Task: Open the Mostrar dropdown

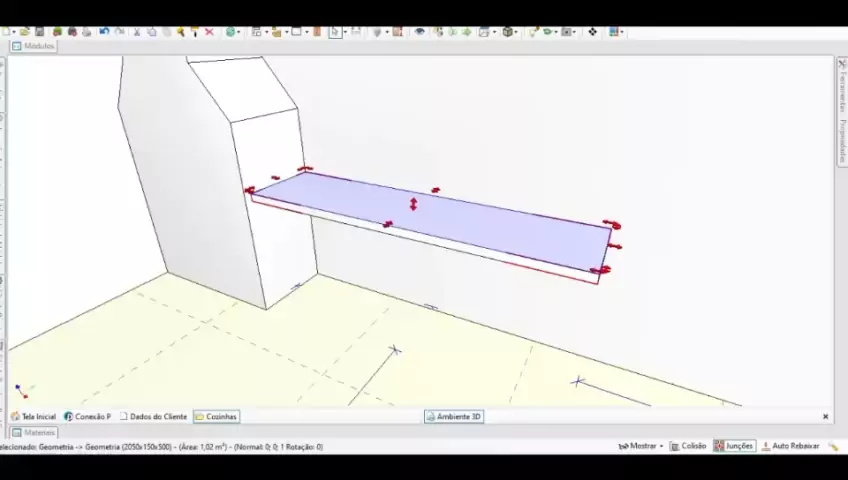Action: [x=640, y=446]
